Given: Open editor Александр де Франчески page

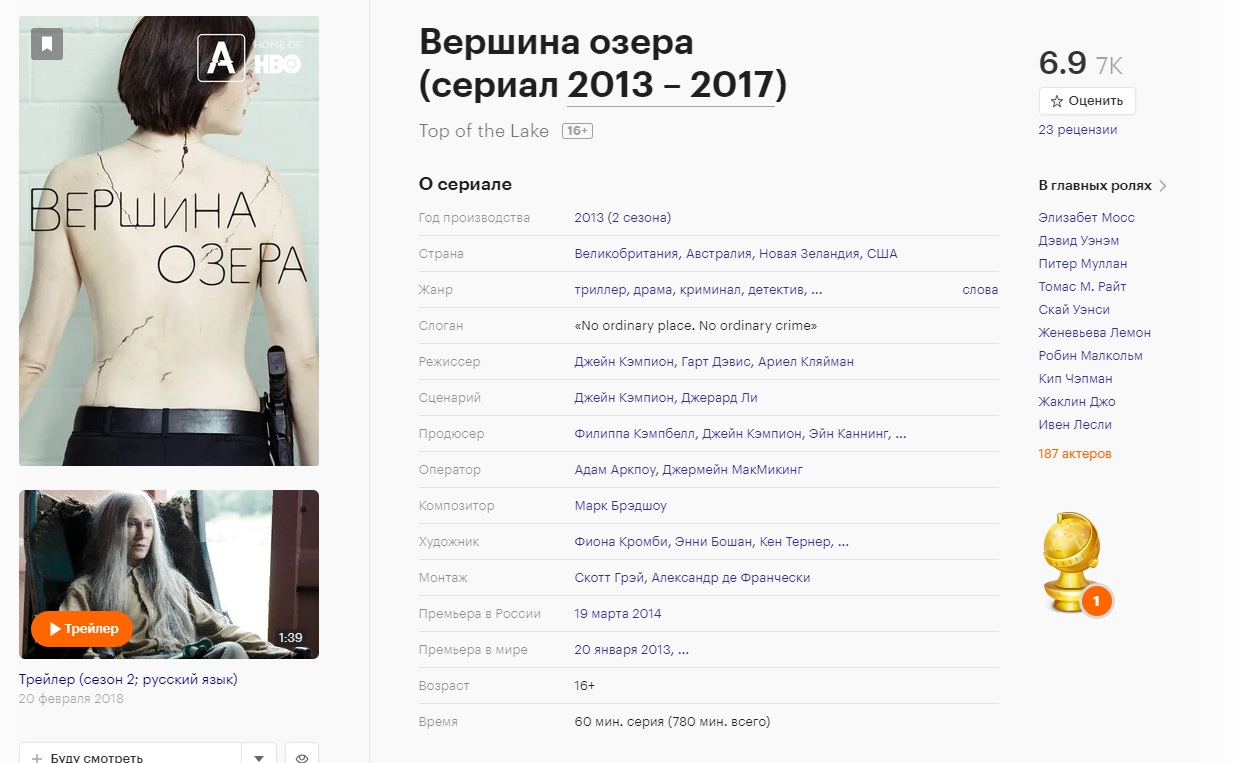Looking at the screenshot, I should point(731,578).
